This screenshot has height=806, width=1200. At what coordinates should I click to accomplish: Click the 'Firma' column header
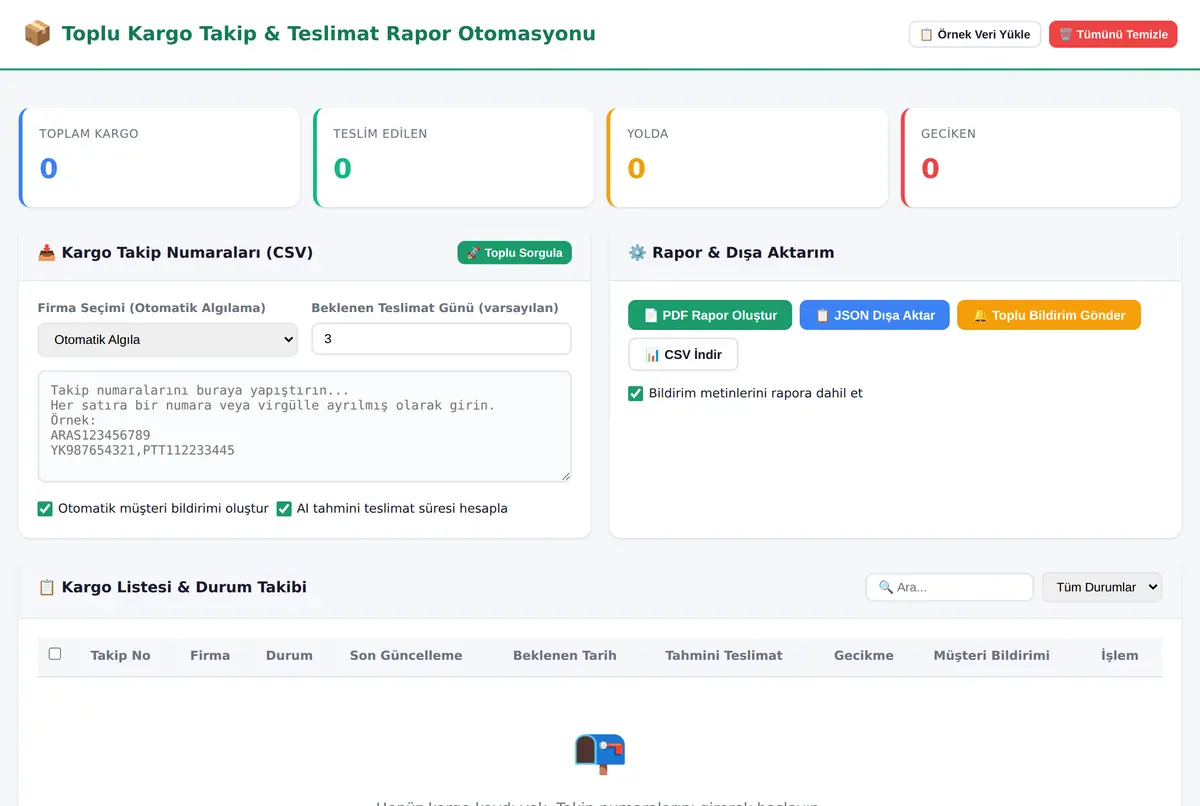tap(210, 656)
